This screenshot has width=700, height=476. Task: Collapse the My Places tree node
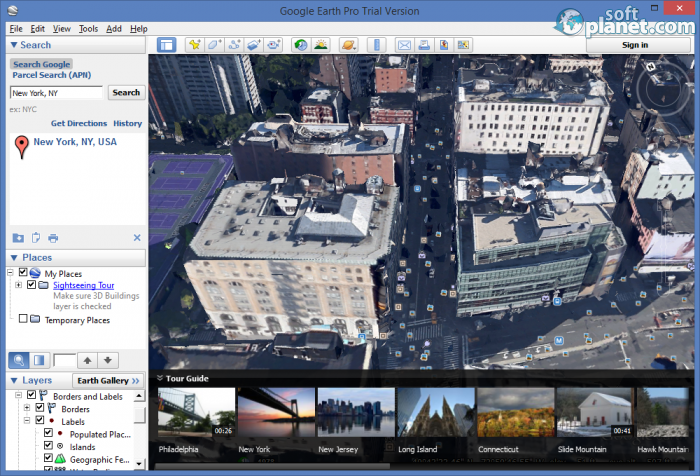[10, 272]
